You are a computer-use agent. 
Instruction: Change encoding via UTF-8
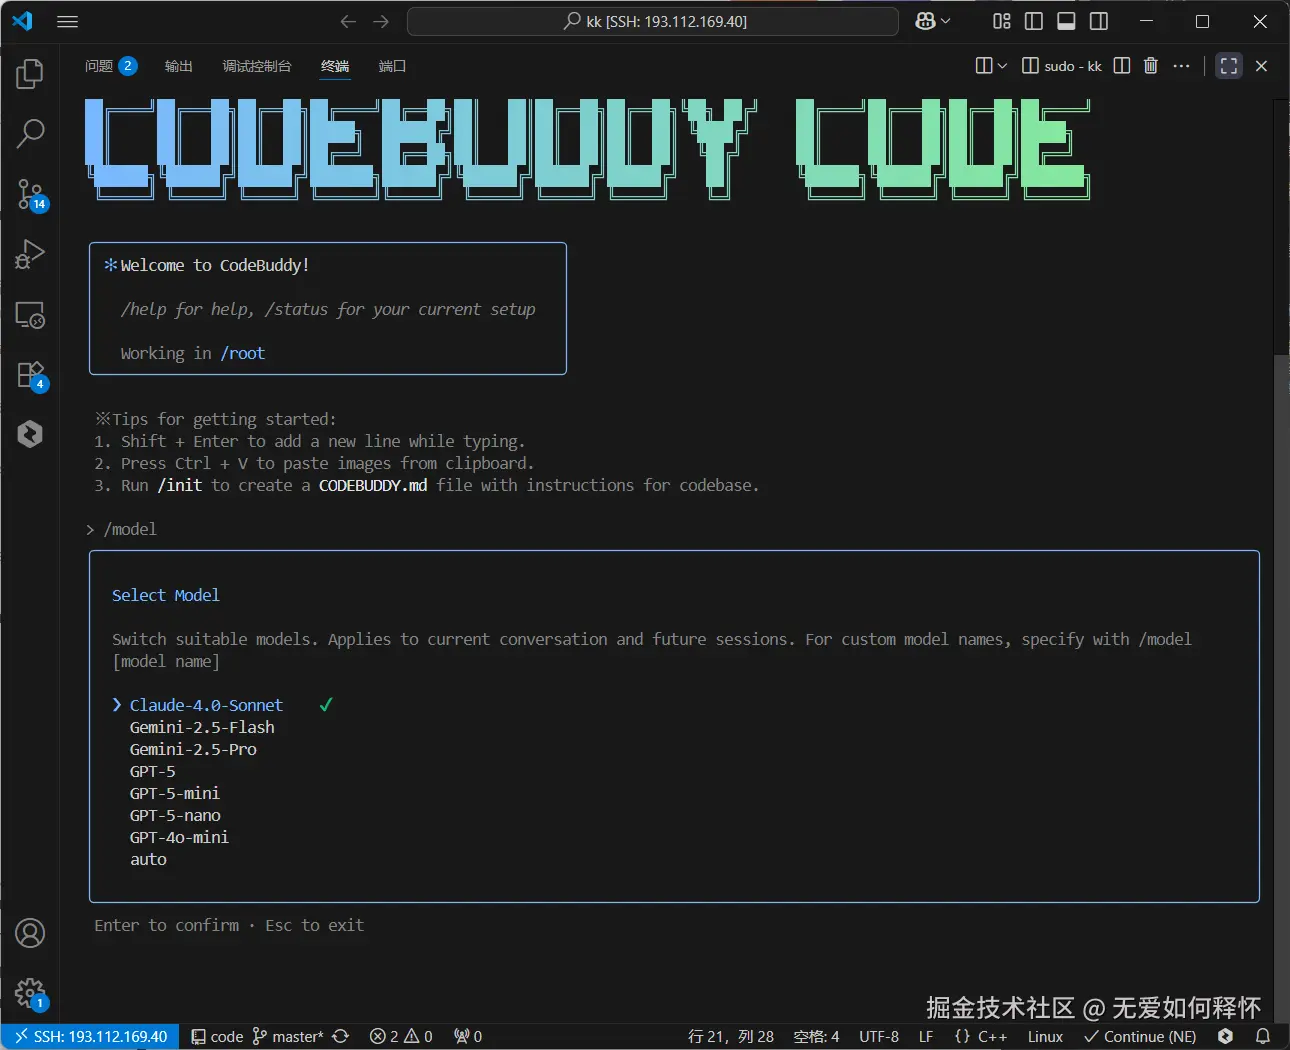(x=879, y=1036)
